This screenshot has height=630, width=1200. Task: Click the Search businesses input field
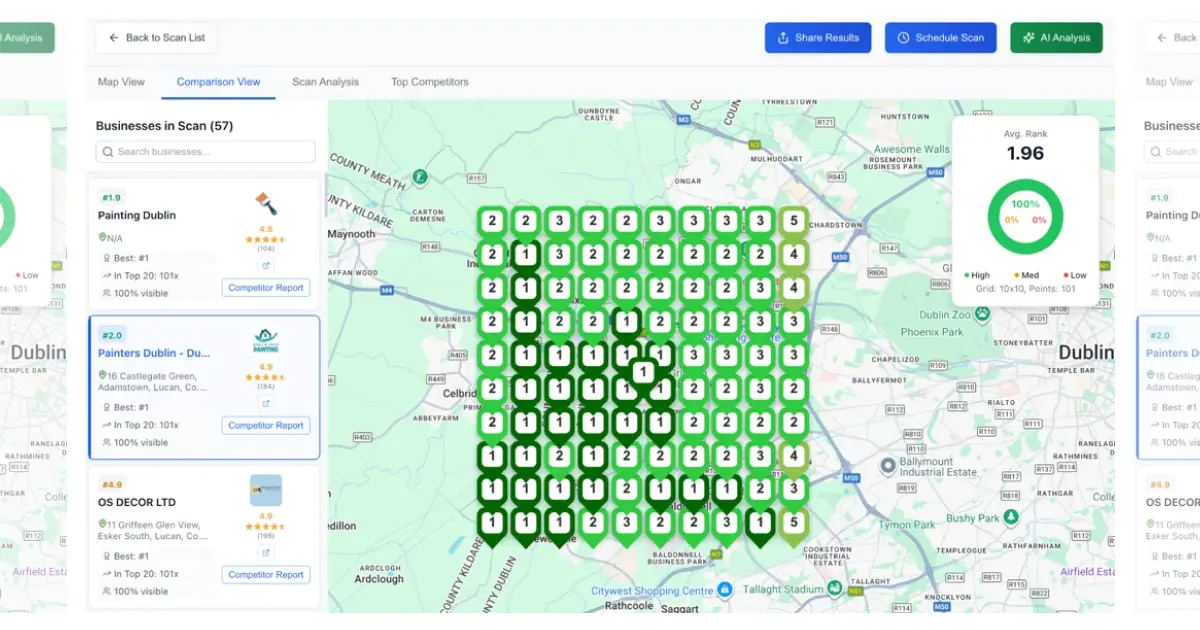point(205,152)
